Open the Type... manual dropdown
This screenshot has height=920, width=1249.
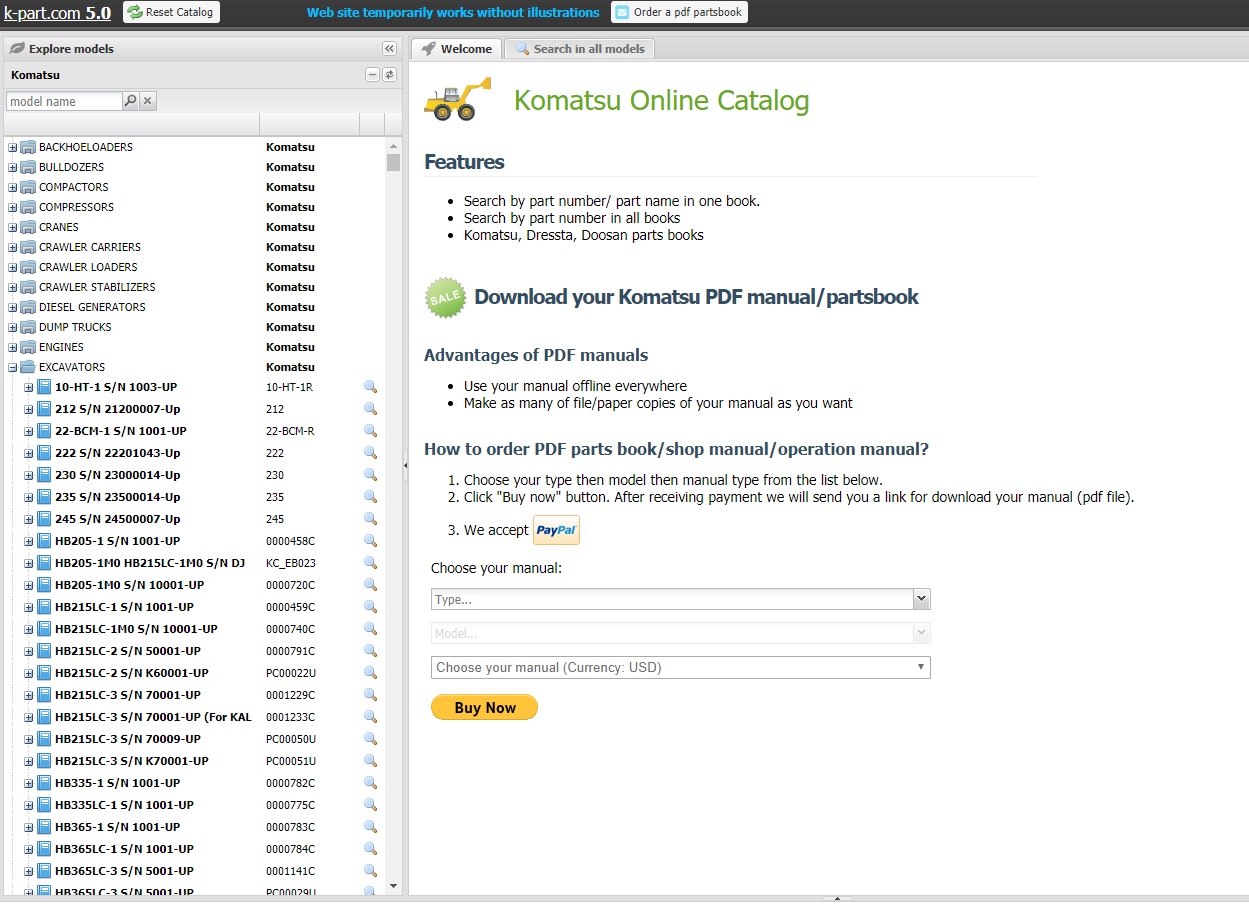click(x=921, y=599)
